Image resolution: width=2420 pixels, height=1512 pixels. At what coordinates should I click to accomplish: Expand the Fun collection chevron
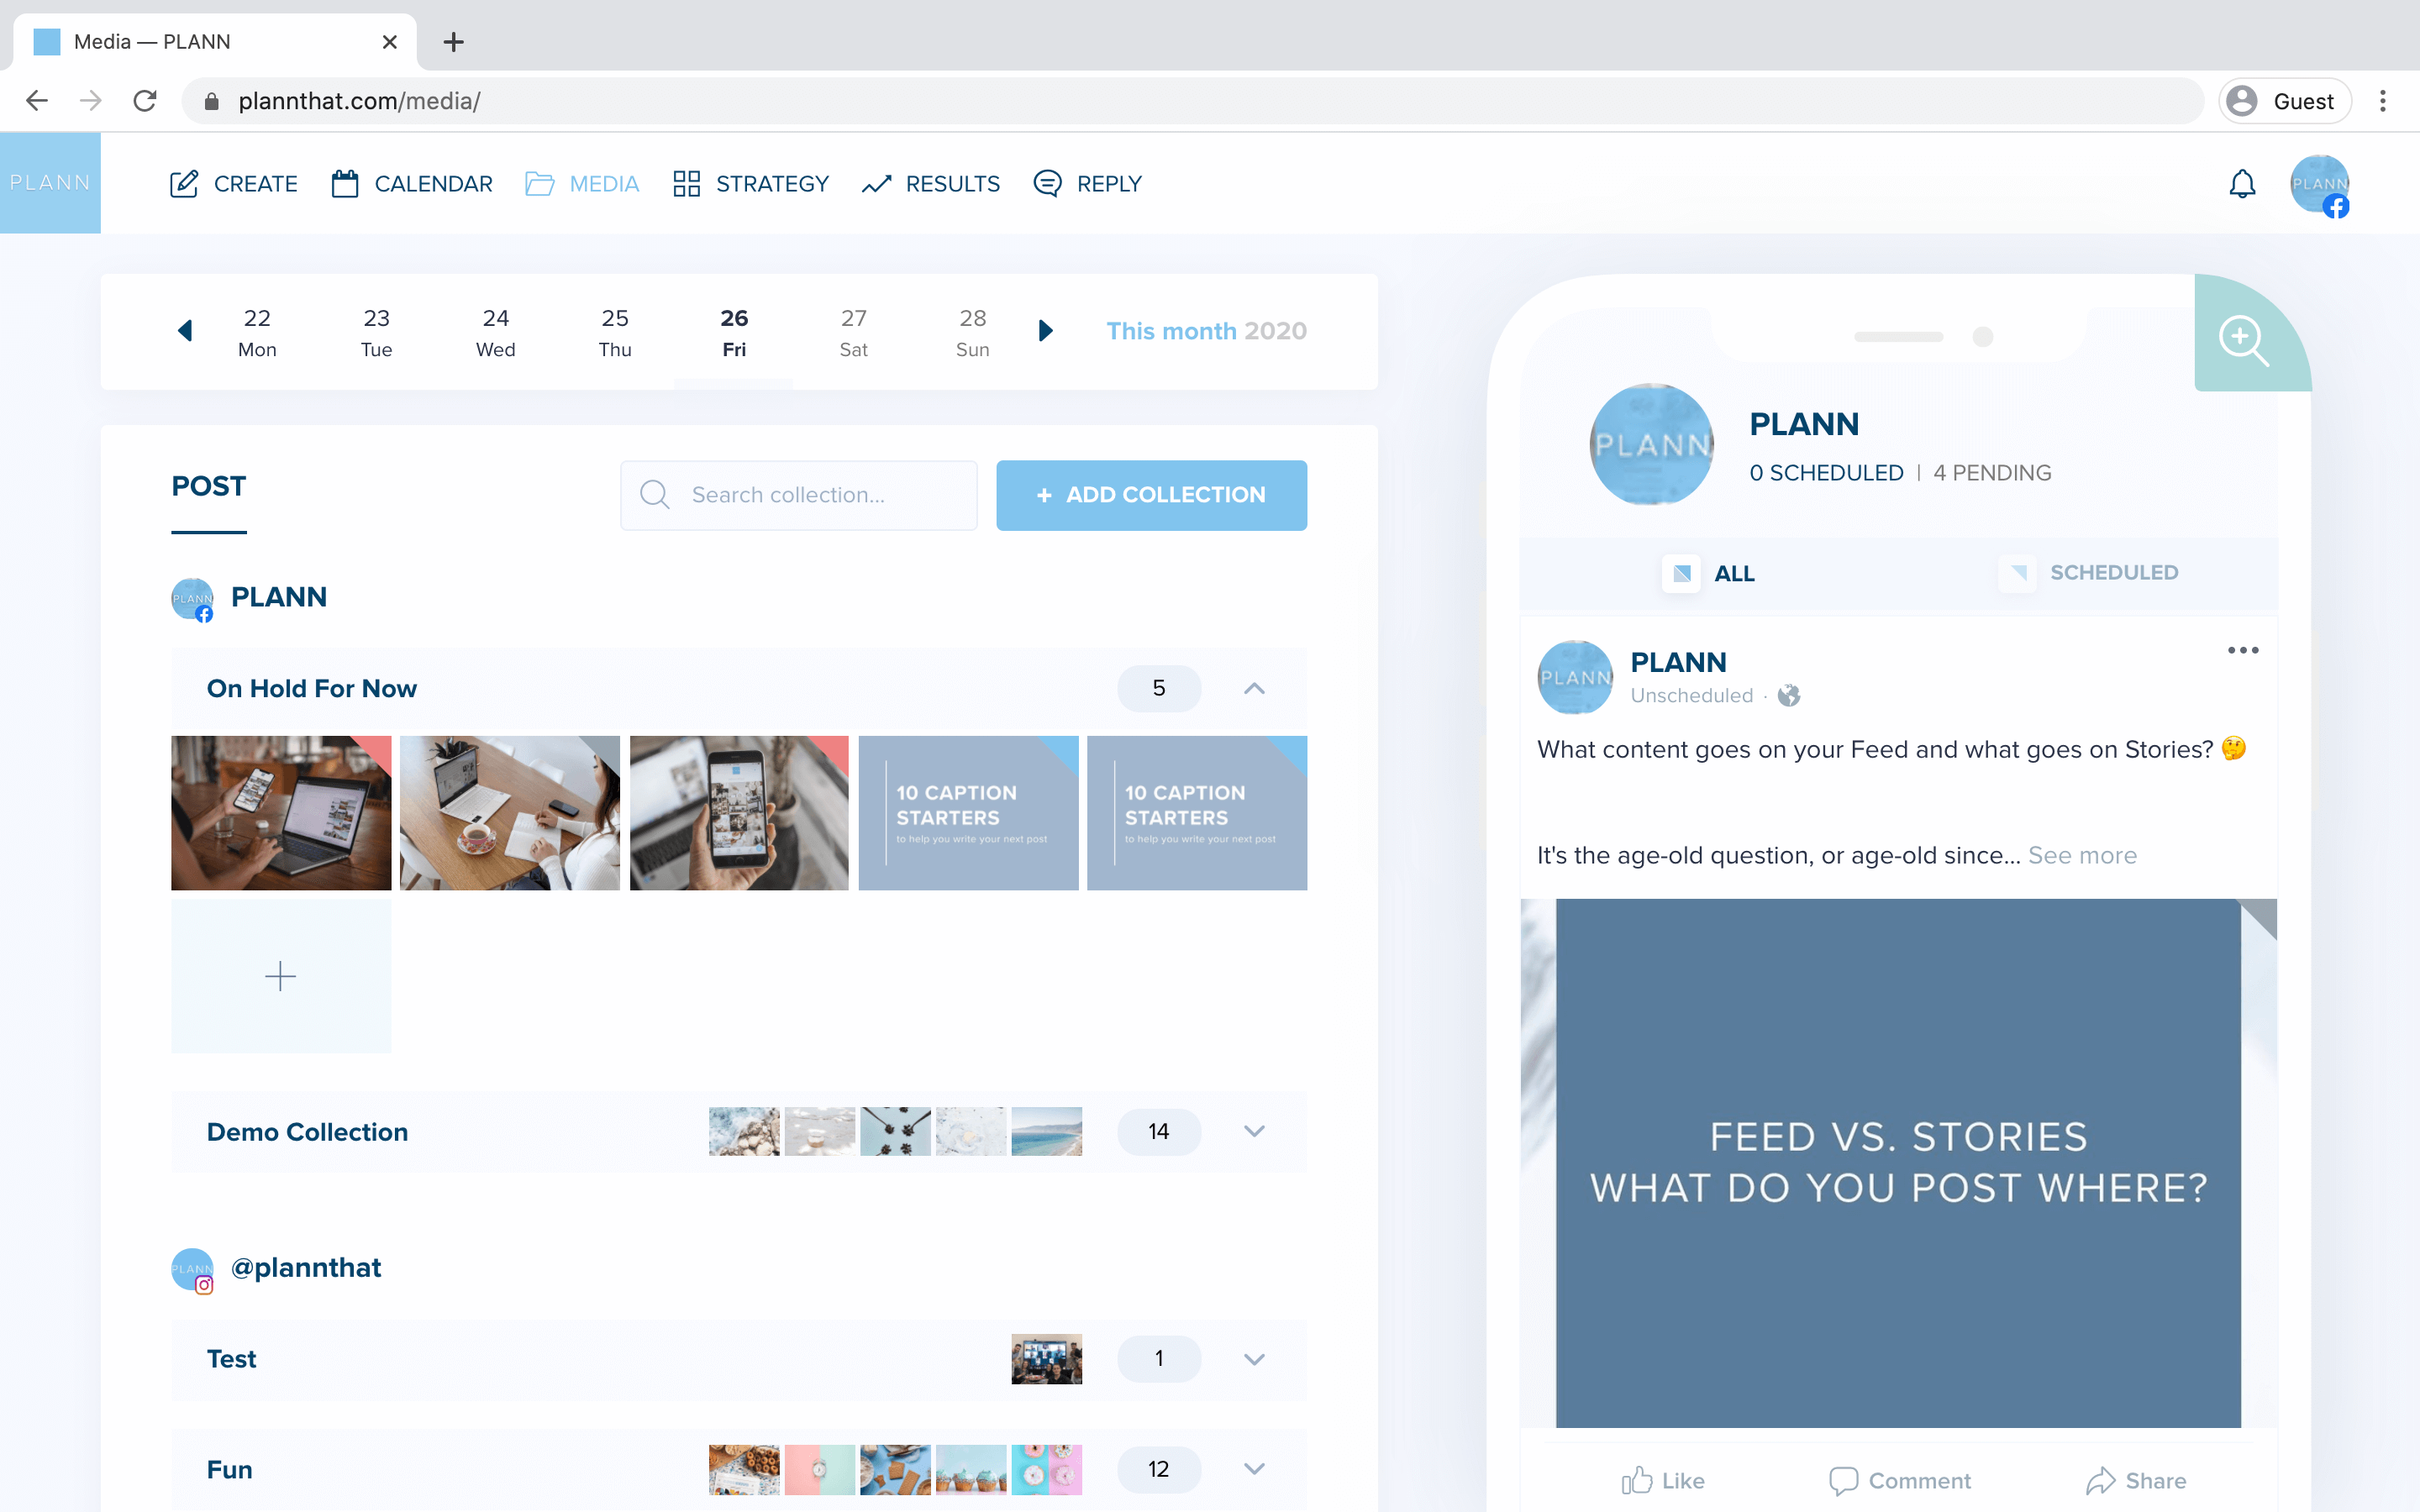tap(1254, 1469)
